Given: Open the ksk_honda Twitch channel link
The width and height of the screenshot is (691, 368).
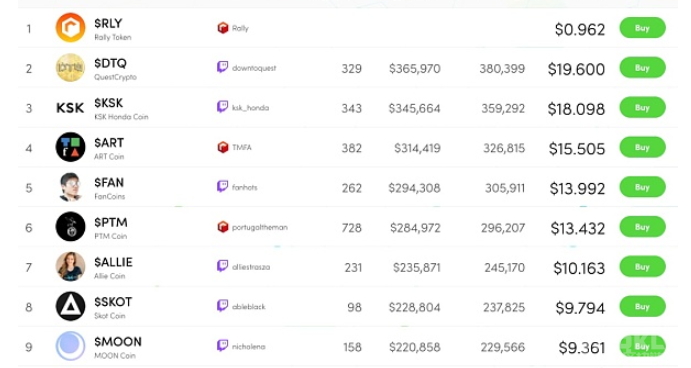Looking at the screenshot, I should pyautogui.click(x=250, y=108).
